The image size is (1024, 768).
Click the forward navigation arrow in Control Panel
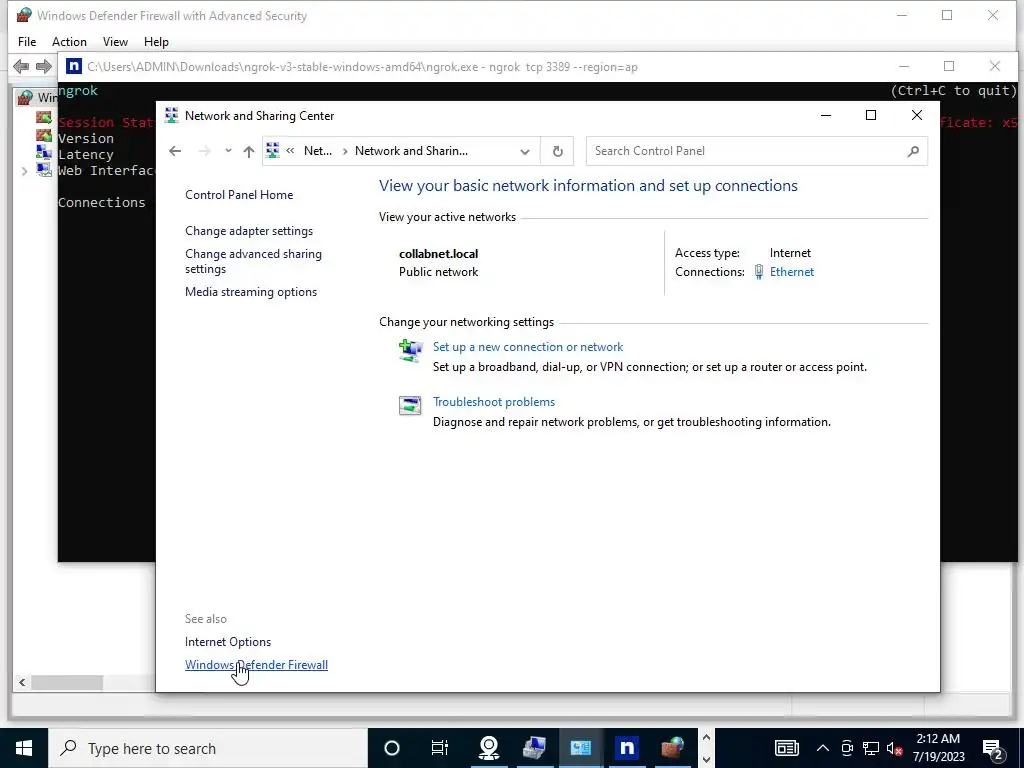point(204,152)
